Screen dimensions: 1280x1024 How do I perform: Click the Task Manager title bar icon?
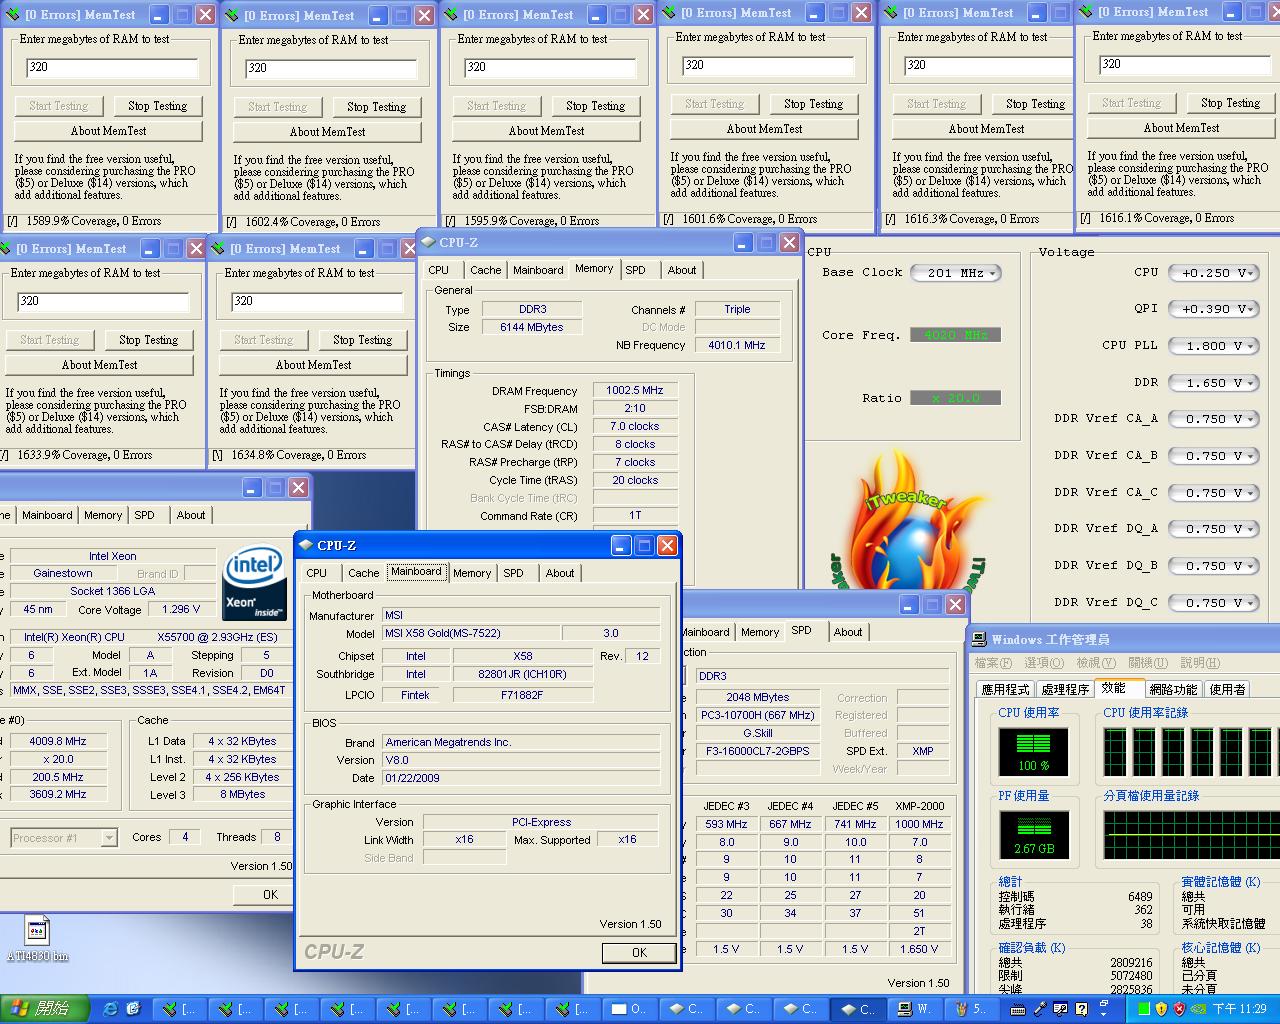[x=979, y=639]
